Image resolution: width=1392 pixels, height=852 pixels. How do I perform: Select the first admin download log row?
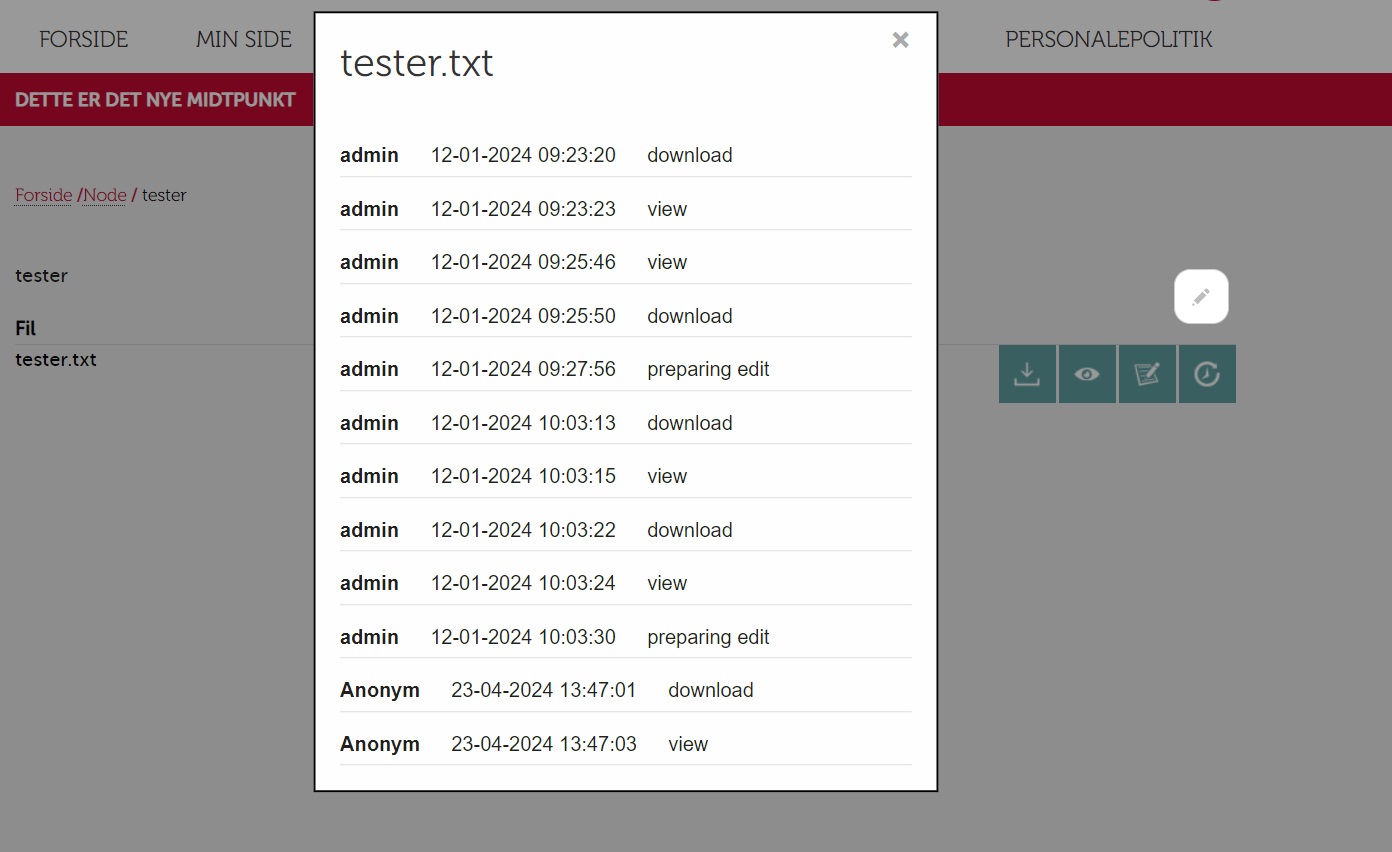point(625,155)
